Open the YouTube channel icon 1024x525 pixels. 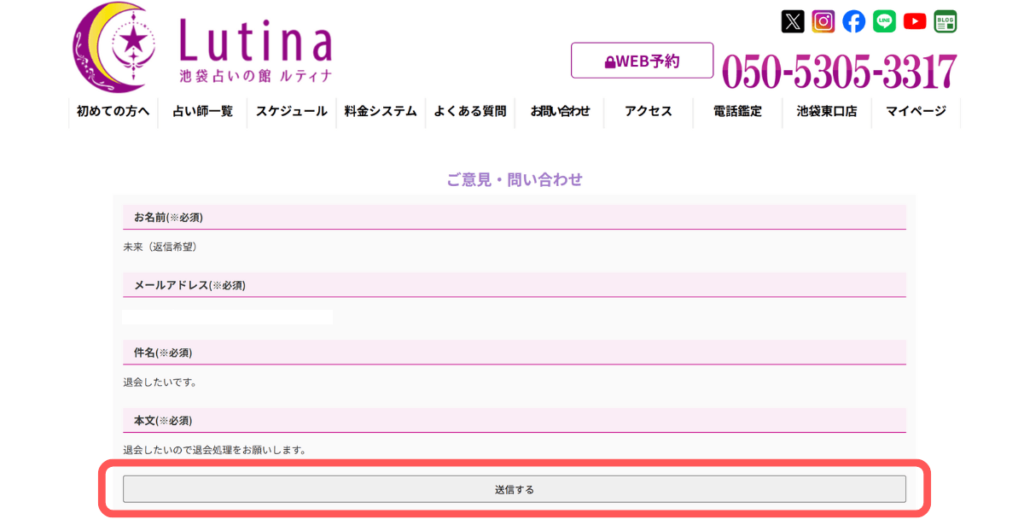[x=915, y=21]
